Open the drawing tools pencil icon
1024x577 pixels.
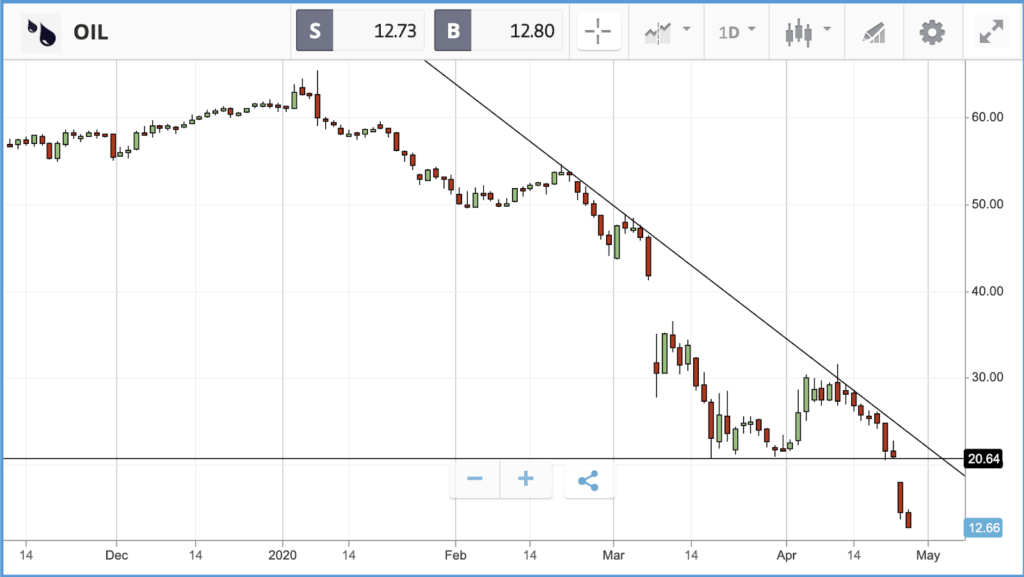click(873, 32)
